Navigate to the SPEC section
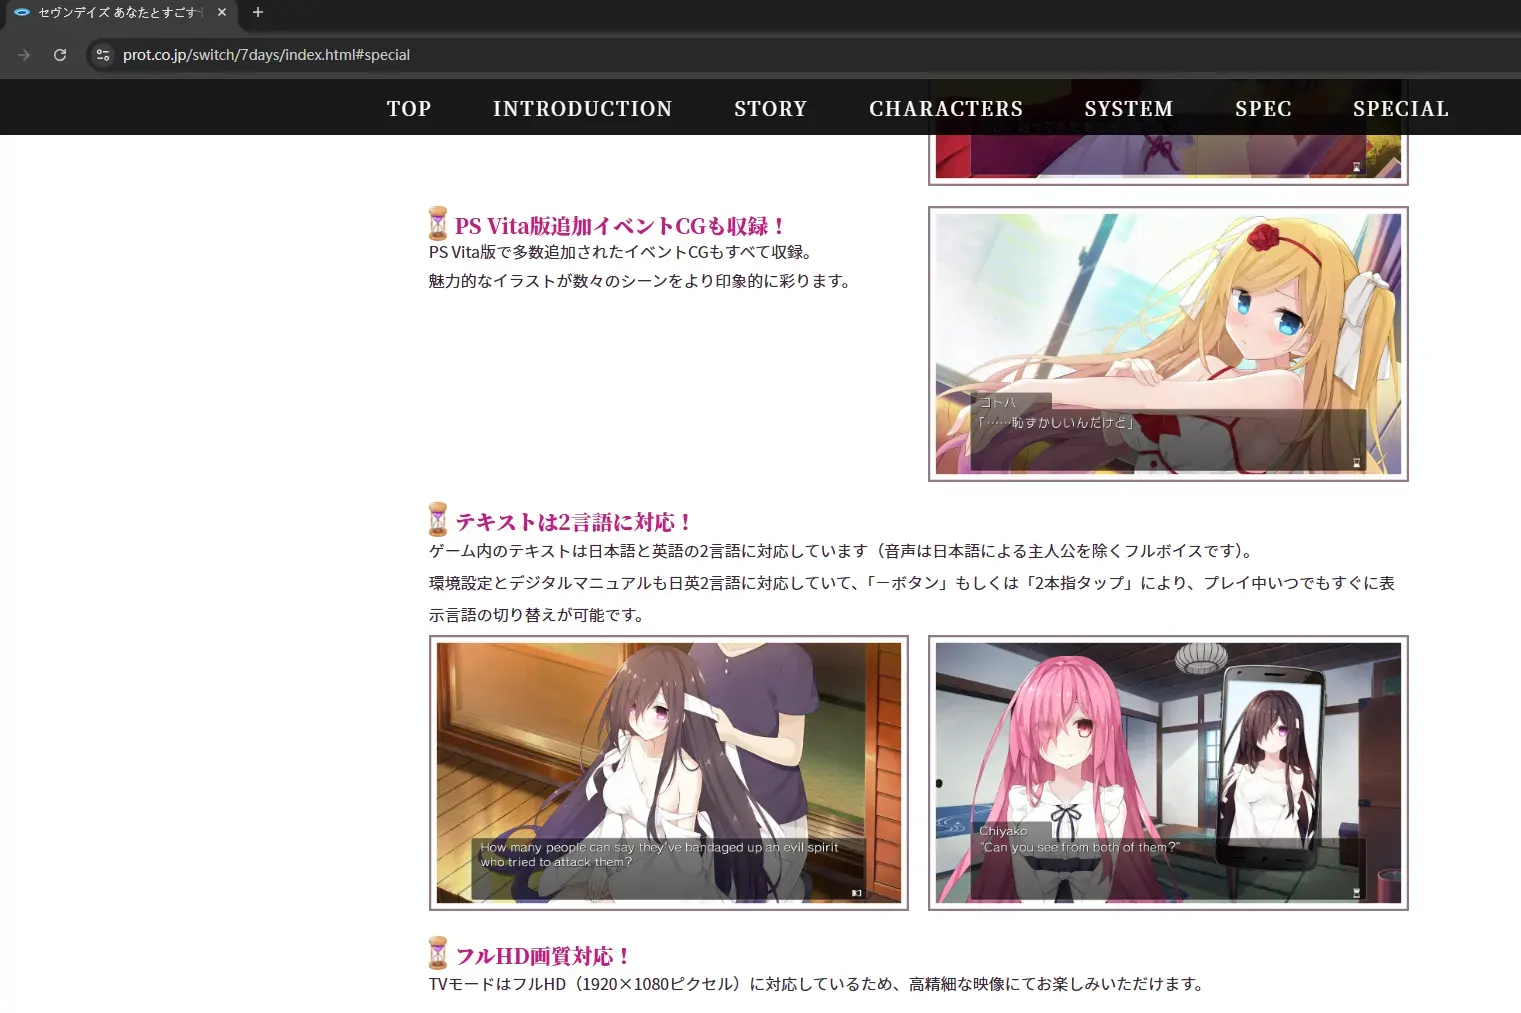1521x1013 pixels. coord(1264,108)
